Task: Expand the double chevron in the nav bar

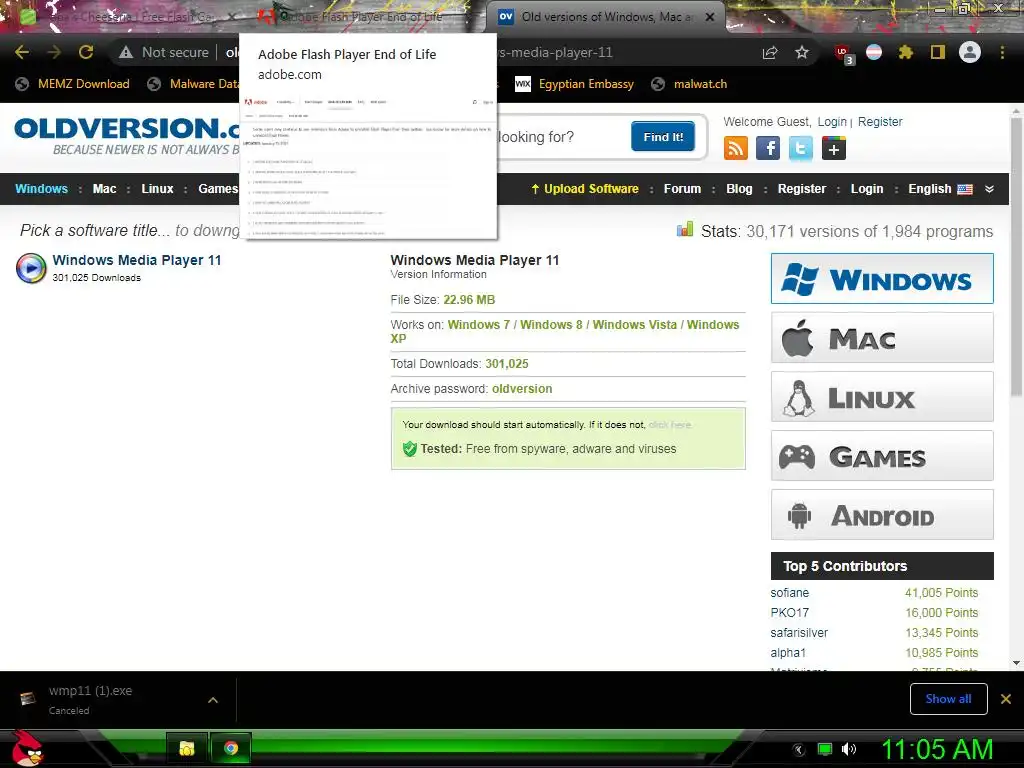Action: pyautogui.click(x=989, y=189)
